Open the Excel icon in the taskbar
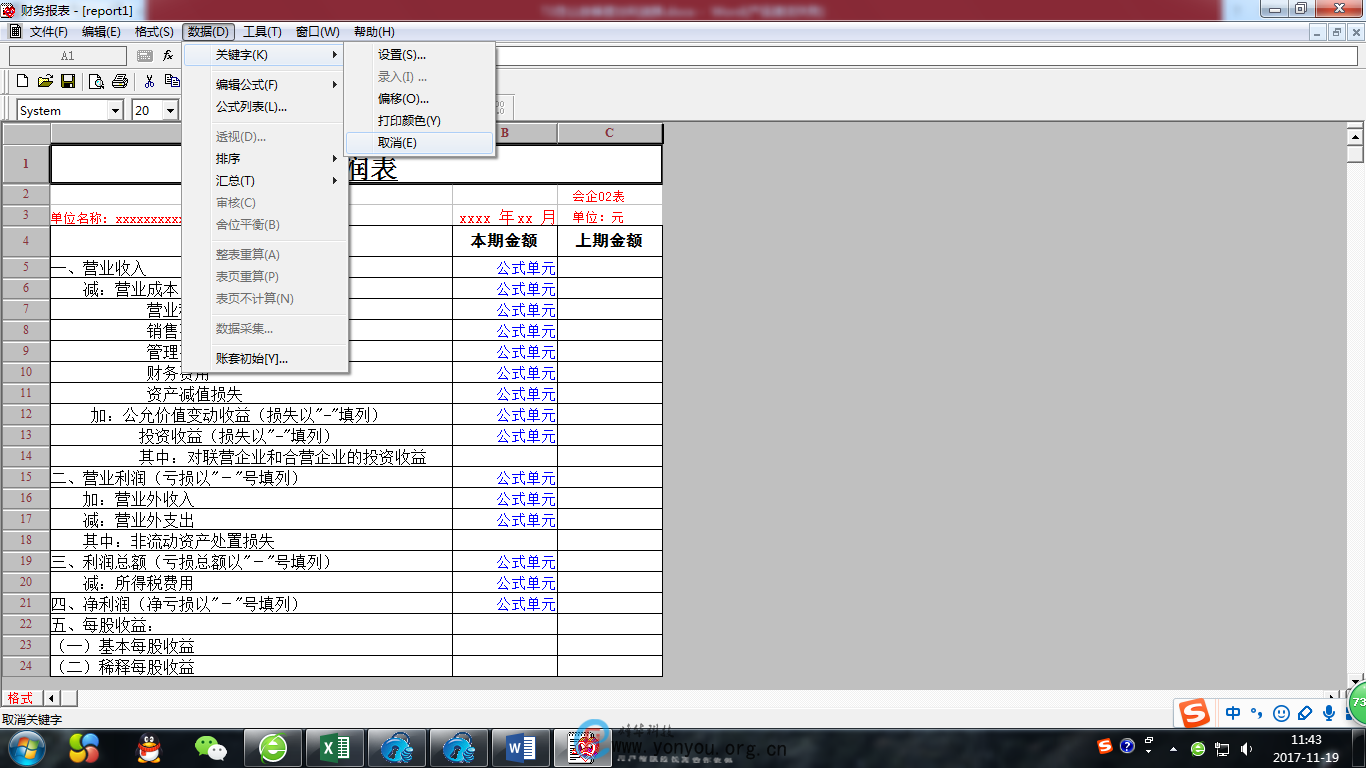 (335, 747)
